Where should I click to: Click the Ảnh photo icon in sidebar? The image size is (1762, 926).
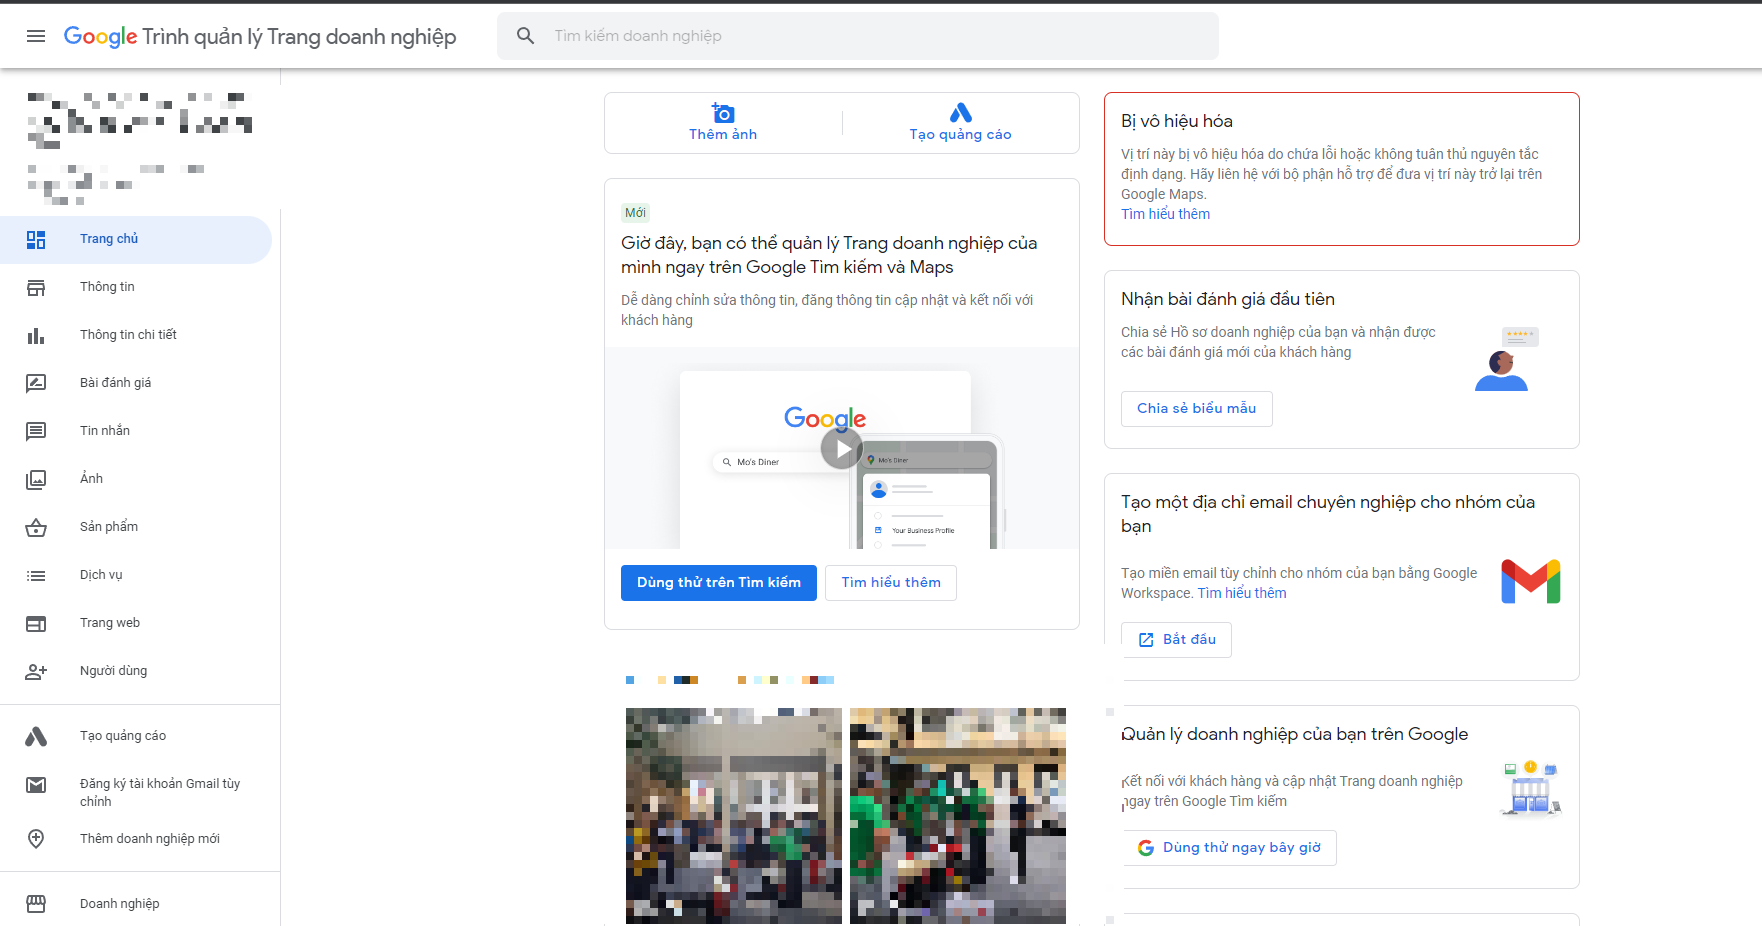[x=36, y=479]
